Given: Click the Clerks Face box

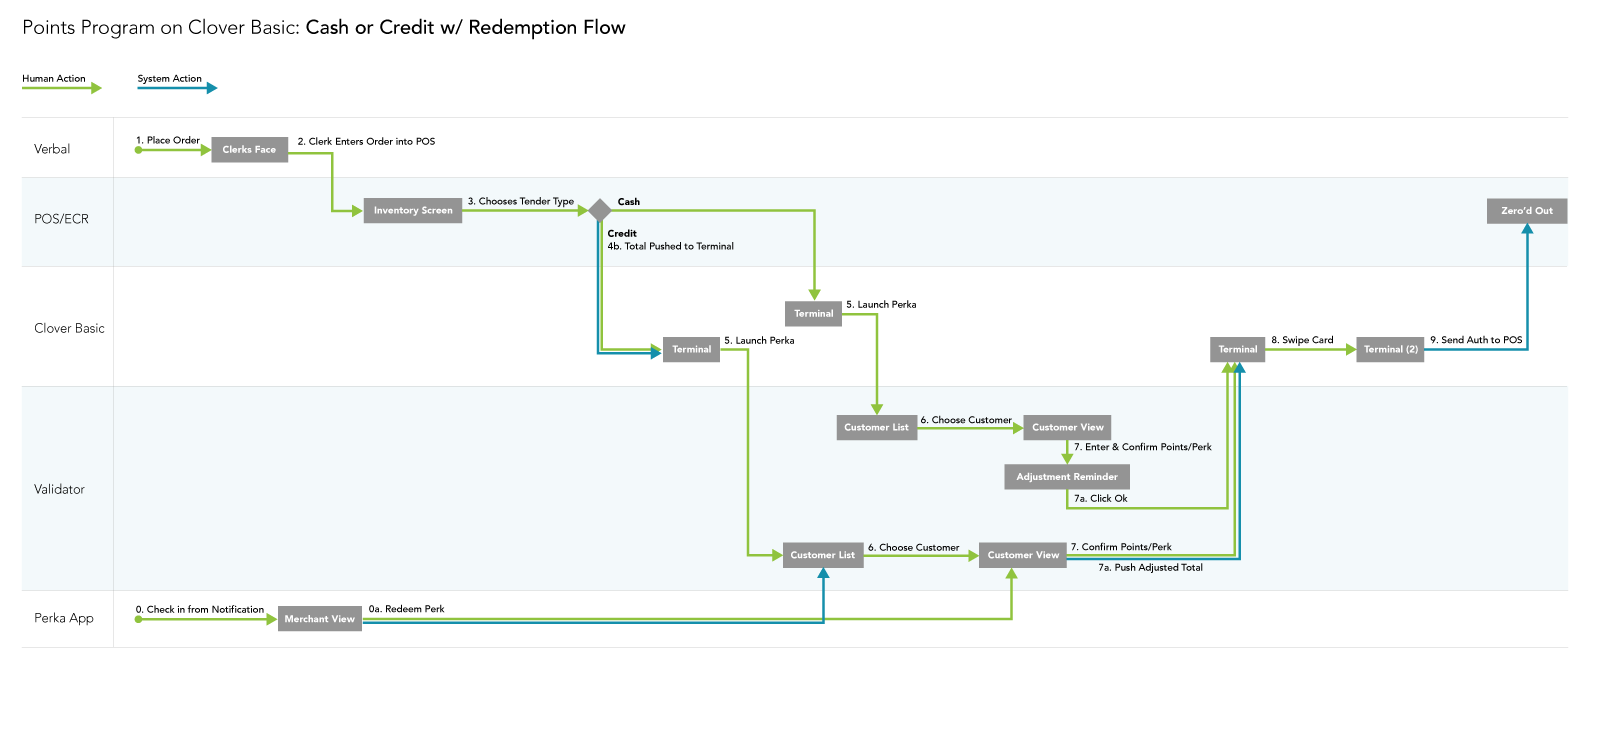Looking at the screenshot, I should coord(249,150).
